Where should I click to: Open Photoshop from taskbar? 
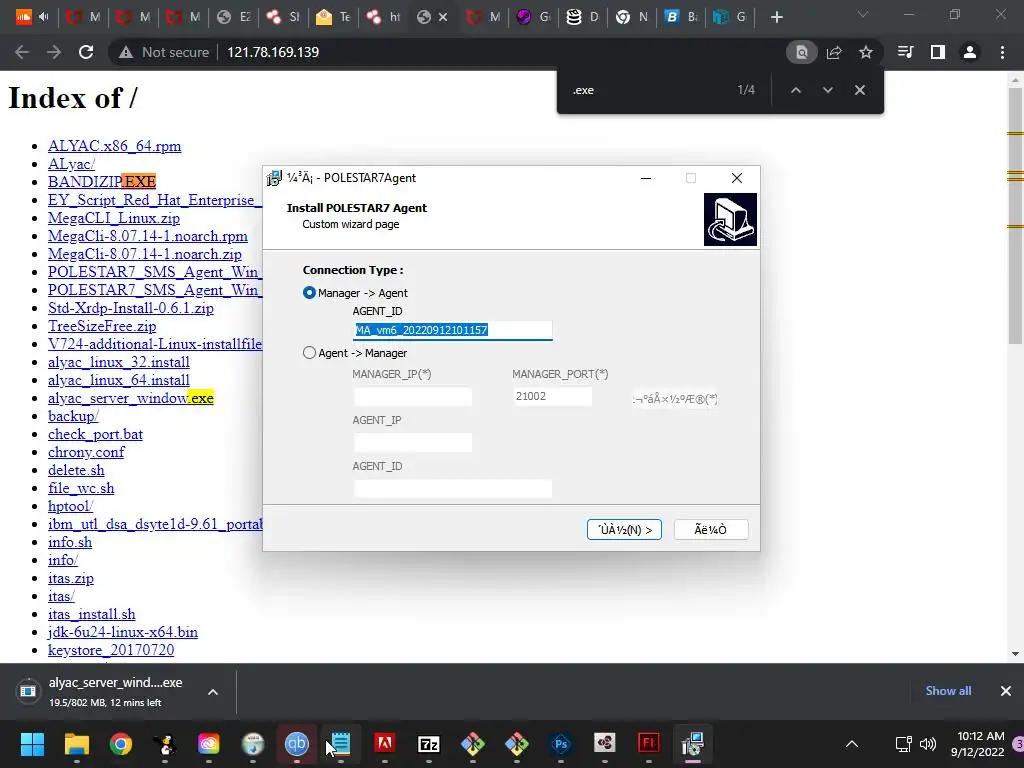point(560,744)
